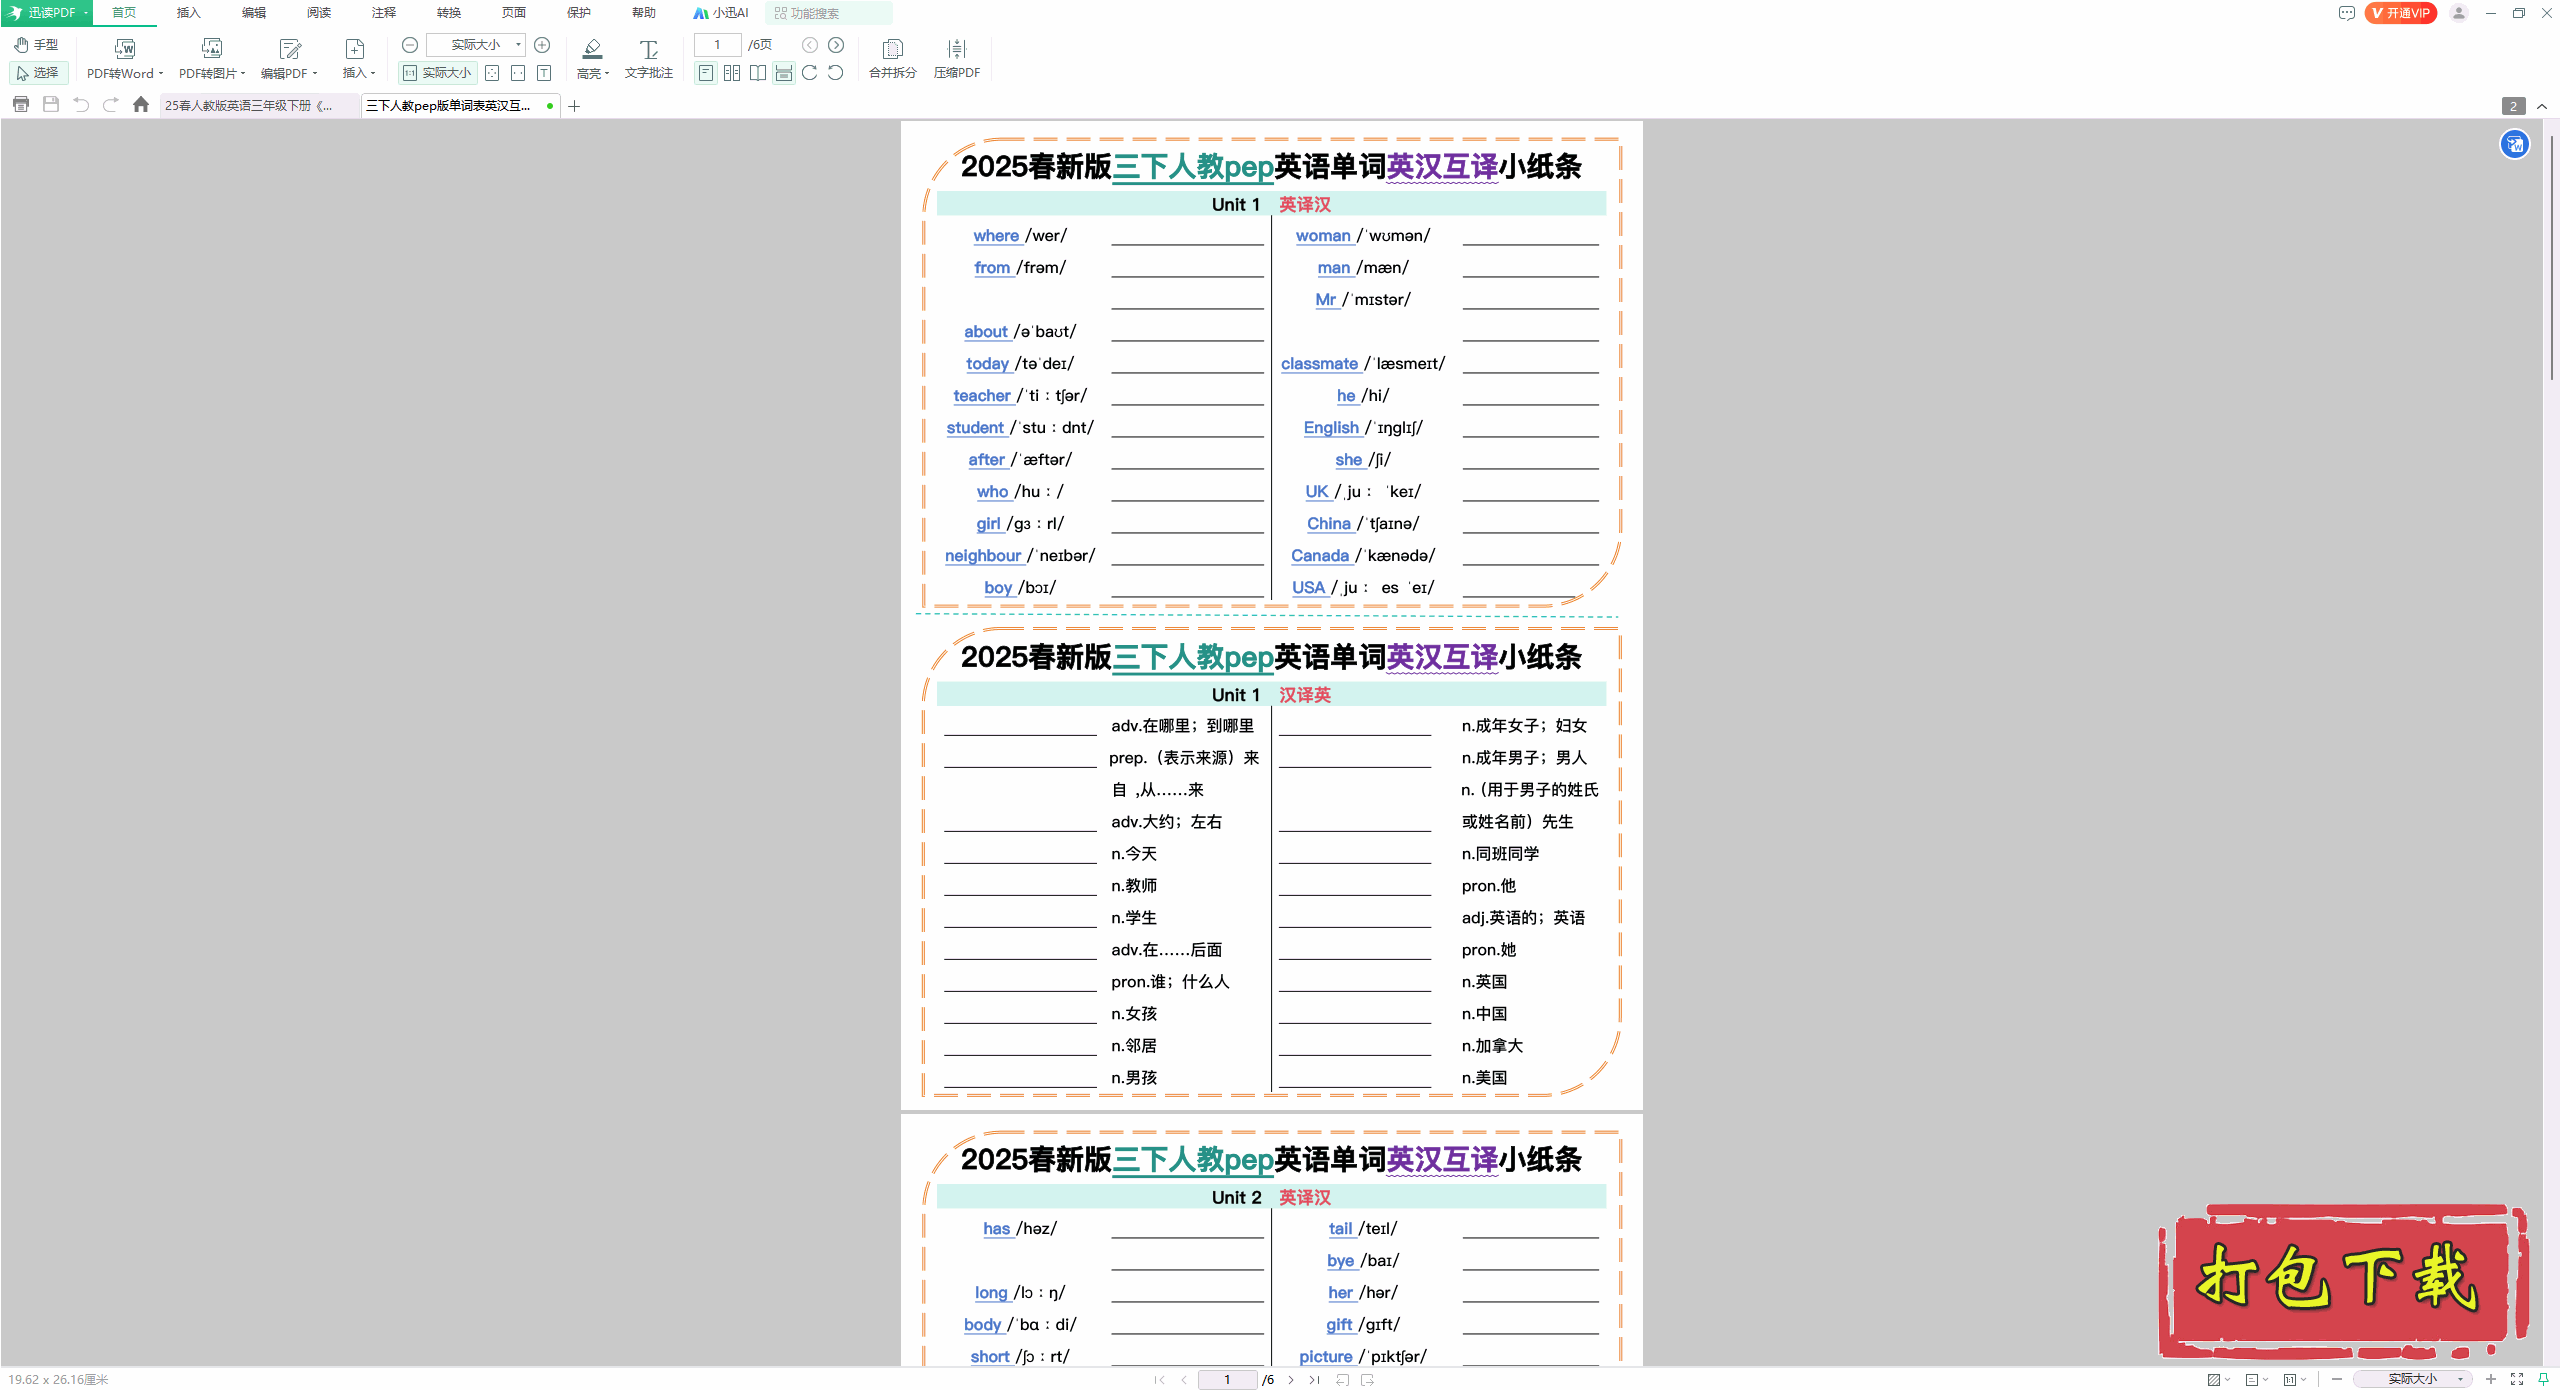Print the document with printer icon
The height and width of the screenshot is (1390, 2560).
click(21, 105)
